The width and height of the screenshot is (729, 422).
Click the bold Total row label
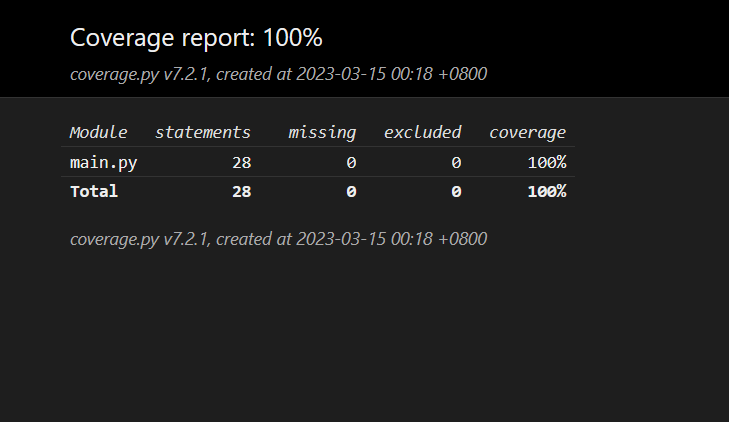pyautogui.click(x=94, y=191)
